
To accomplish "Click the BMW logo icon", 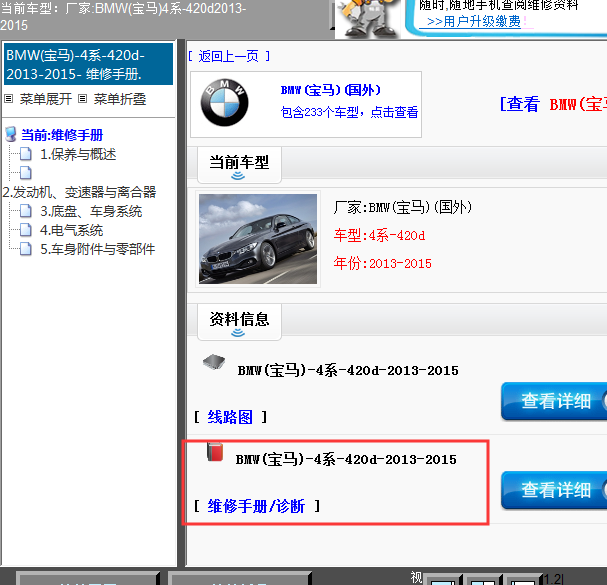I will click(x=225, y=103).
